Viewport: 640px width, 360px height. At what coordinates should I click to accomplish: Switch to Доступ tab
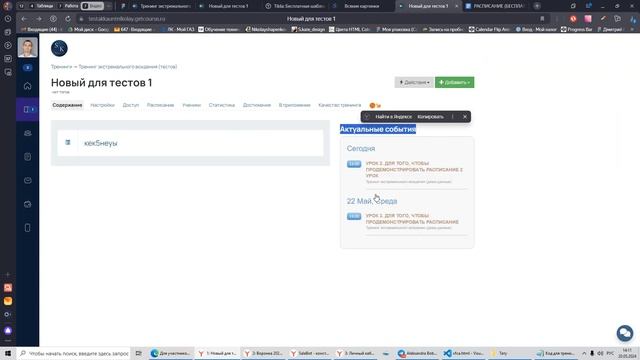point(131,105)
